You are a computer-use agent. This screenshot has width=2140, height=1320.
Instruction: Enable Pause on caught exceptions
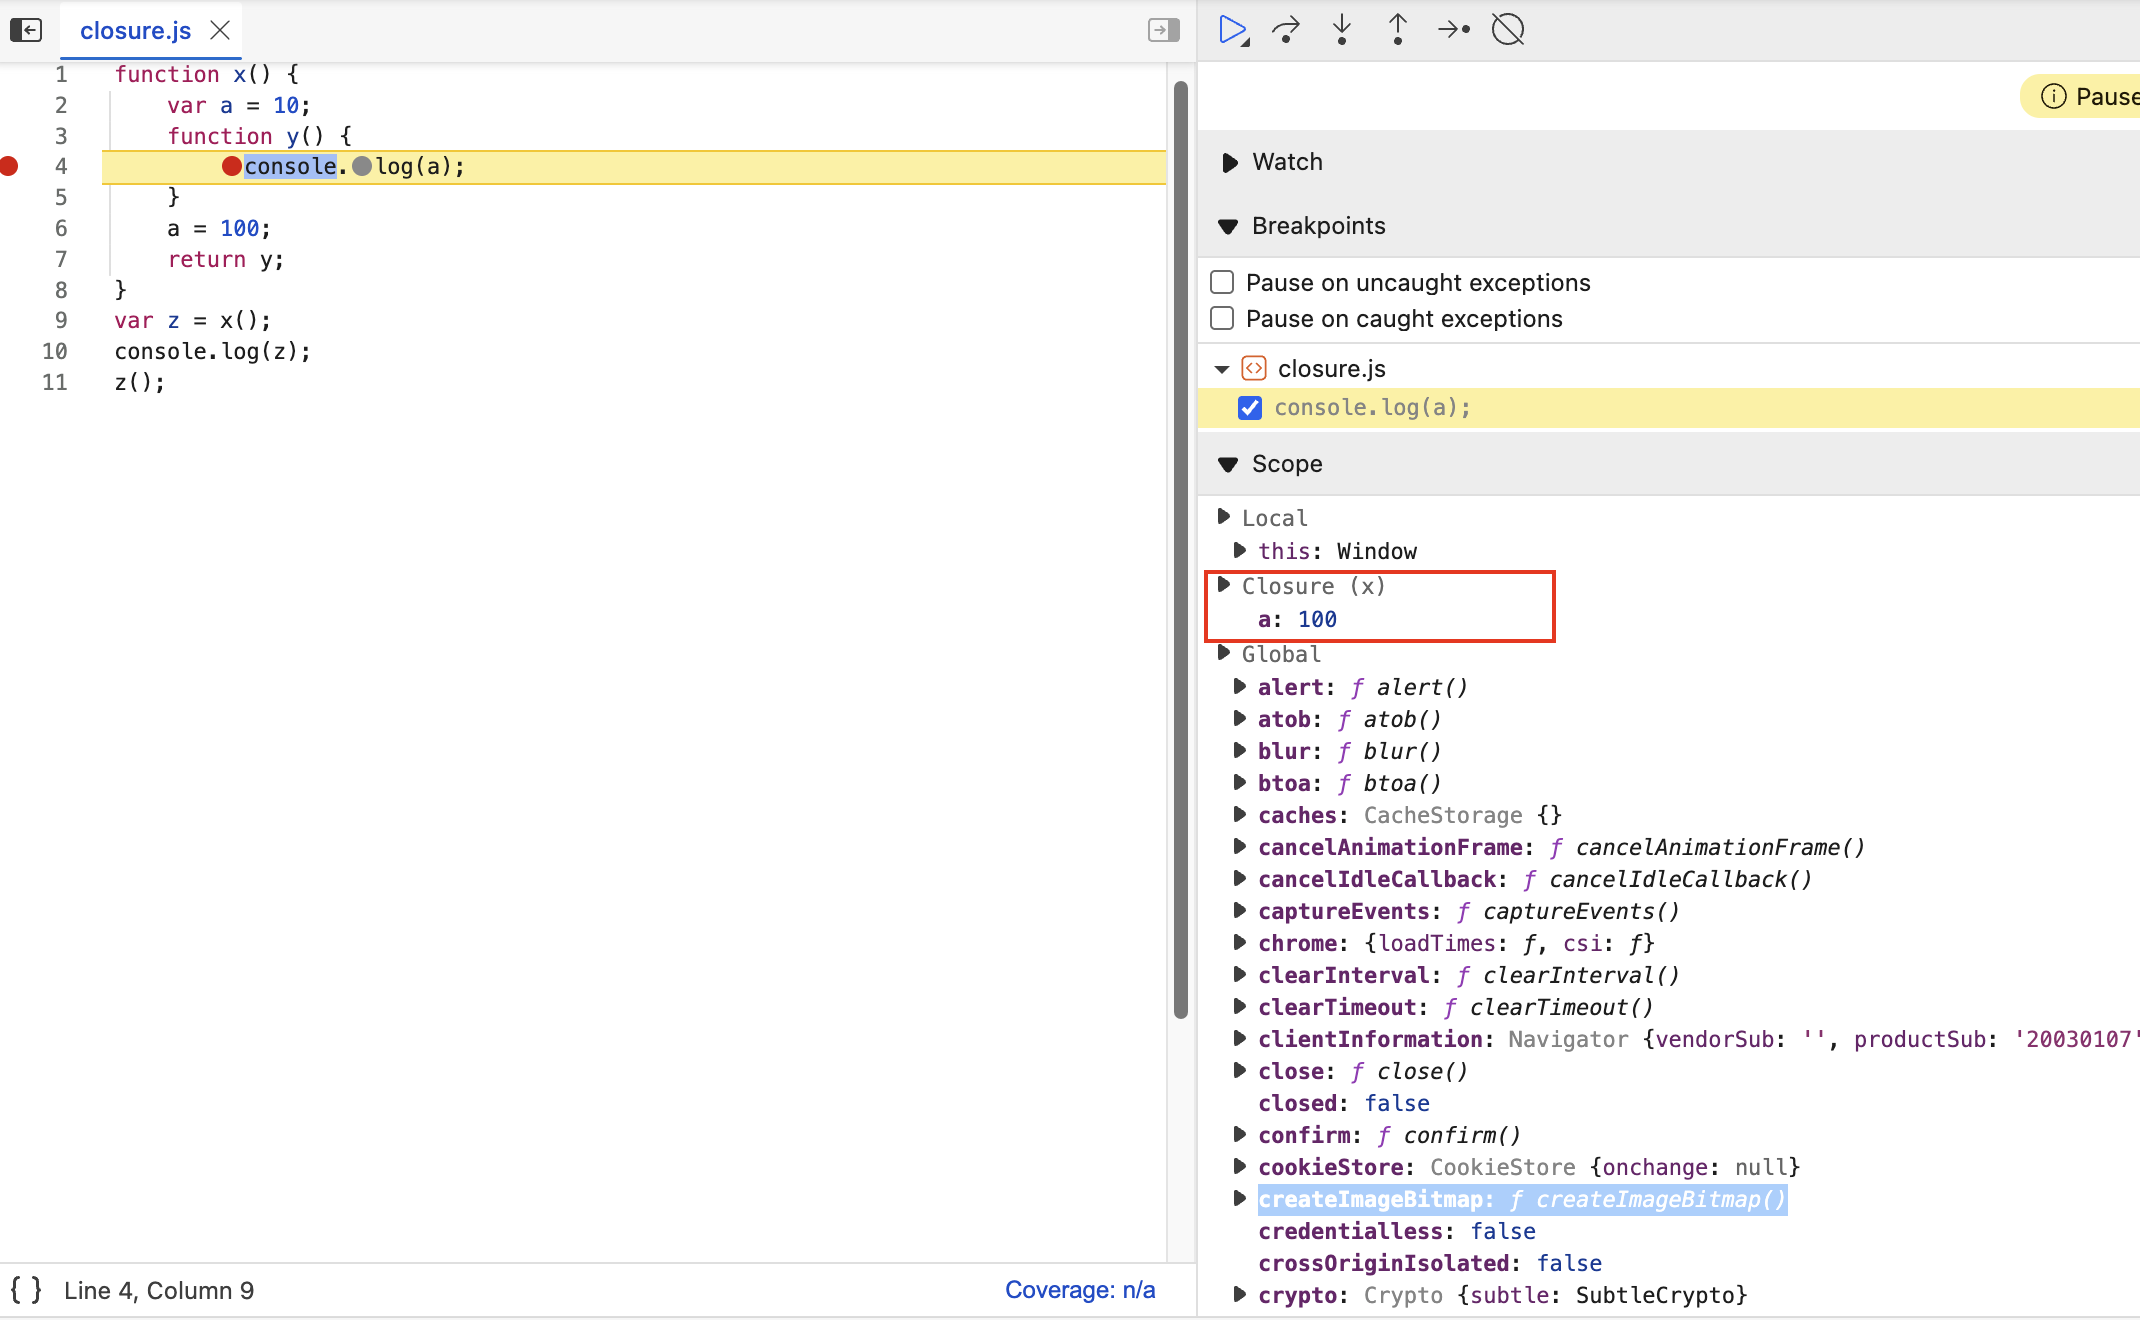click(1222, 318)
